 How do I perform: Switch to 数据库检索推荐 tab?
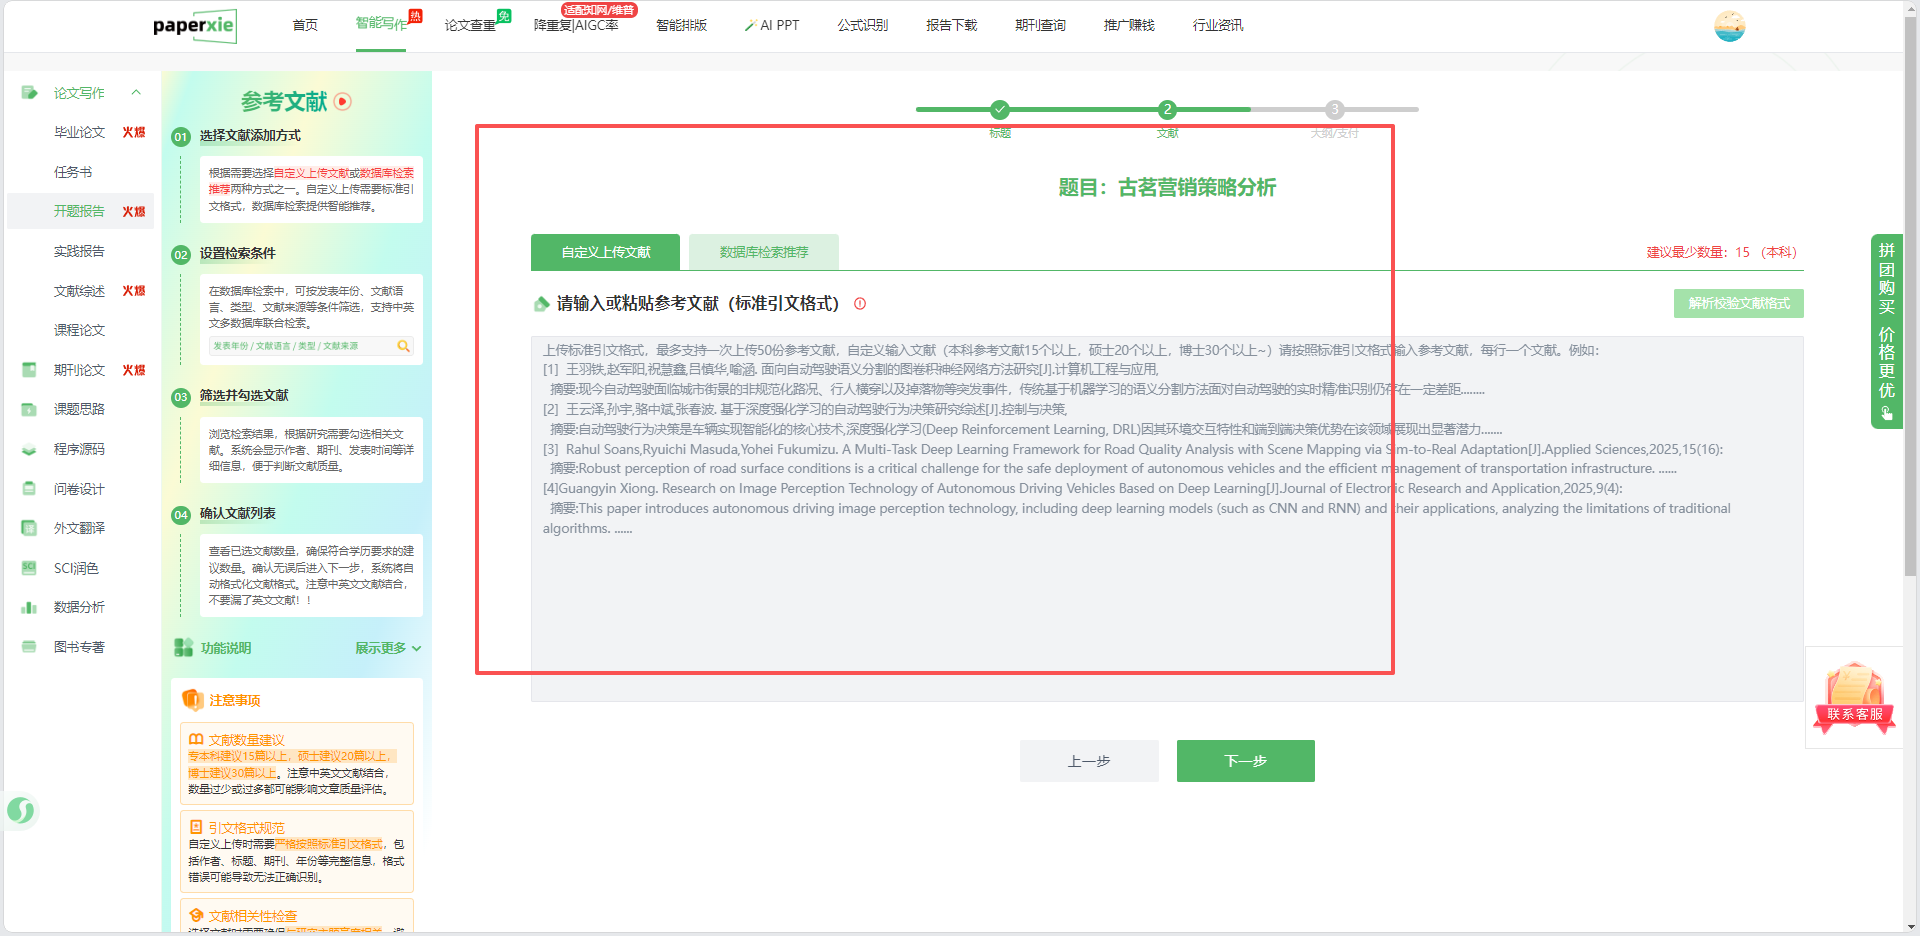pos(763,252)
